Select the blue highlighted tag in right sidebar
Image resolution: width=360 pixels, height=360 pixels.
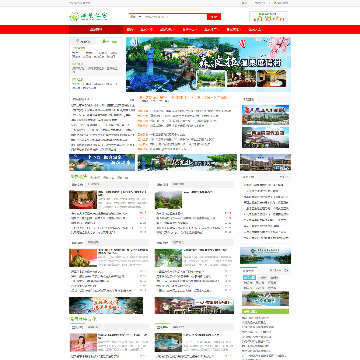[x=249, y=277]
